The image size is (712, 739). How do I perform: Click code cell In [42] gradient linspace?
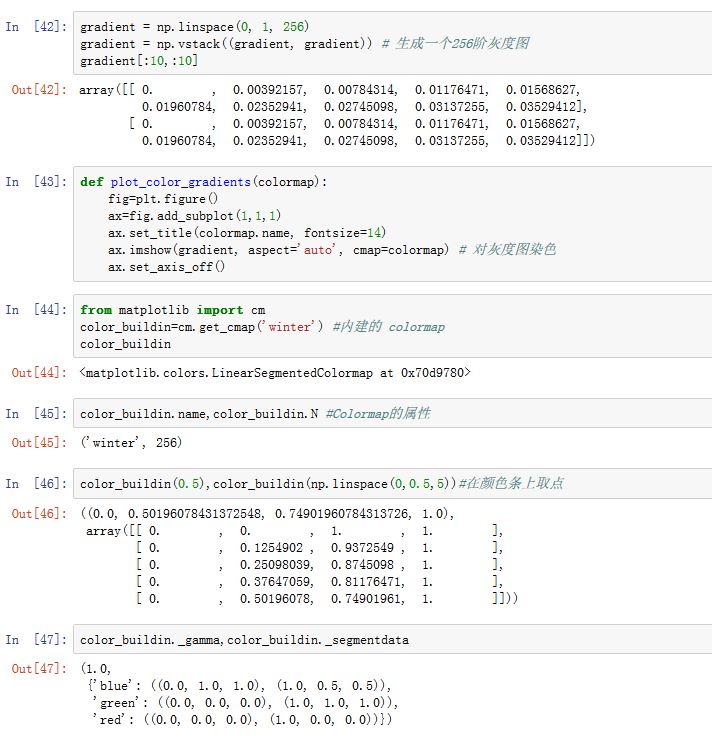click(393, 43)
